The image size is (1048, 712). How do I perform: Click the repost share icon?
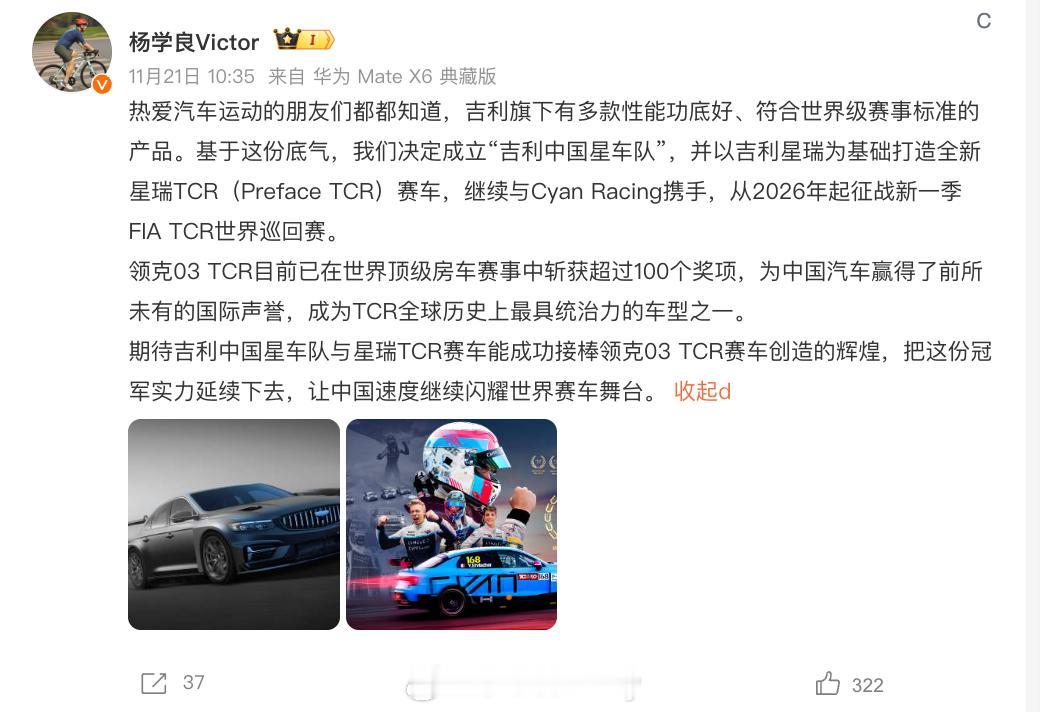(154, 683)
